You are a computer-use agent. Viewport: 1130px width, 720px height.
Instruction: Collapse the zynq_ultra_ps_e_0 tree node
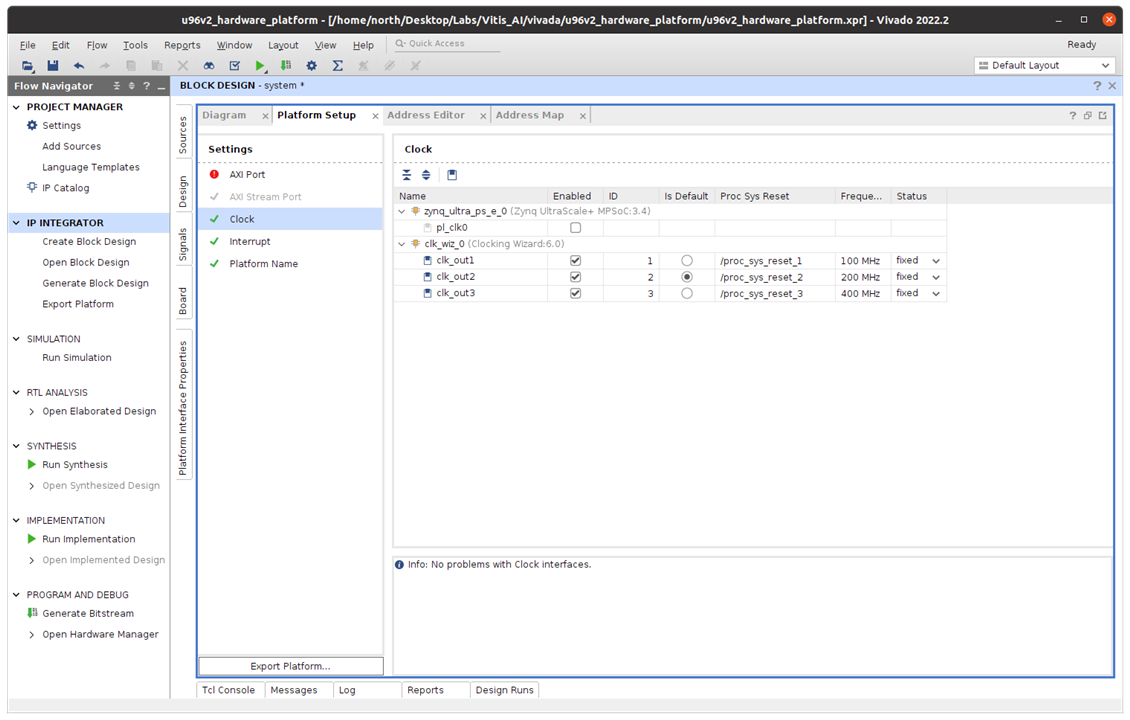tap(402, 211)
